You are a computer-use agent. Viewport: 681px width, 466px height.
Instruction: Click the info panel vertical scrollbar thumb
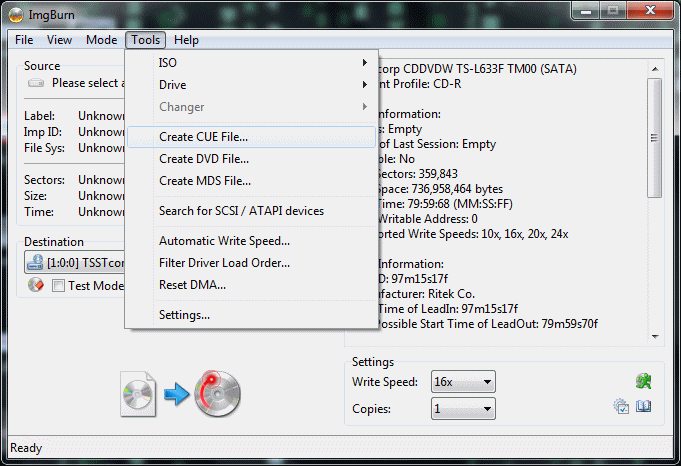tap(655, 138)
